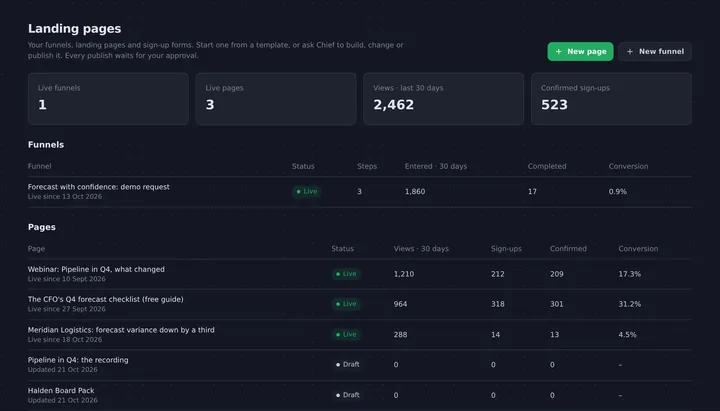Select the Live funnels stat card
This screenshot has height=411, width=720.
108,99
